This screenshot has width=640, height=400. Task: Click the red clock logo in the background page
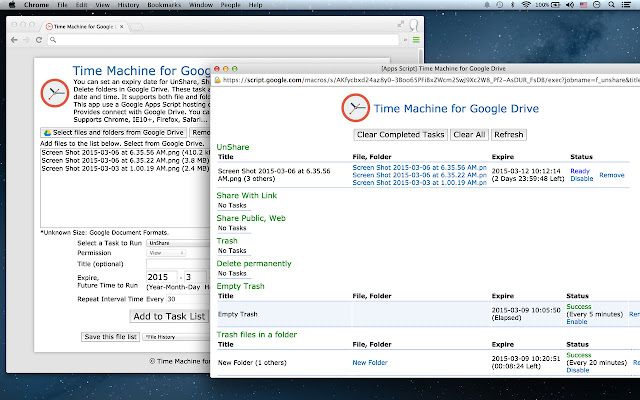tap(55, 93)
